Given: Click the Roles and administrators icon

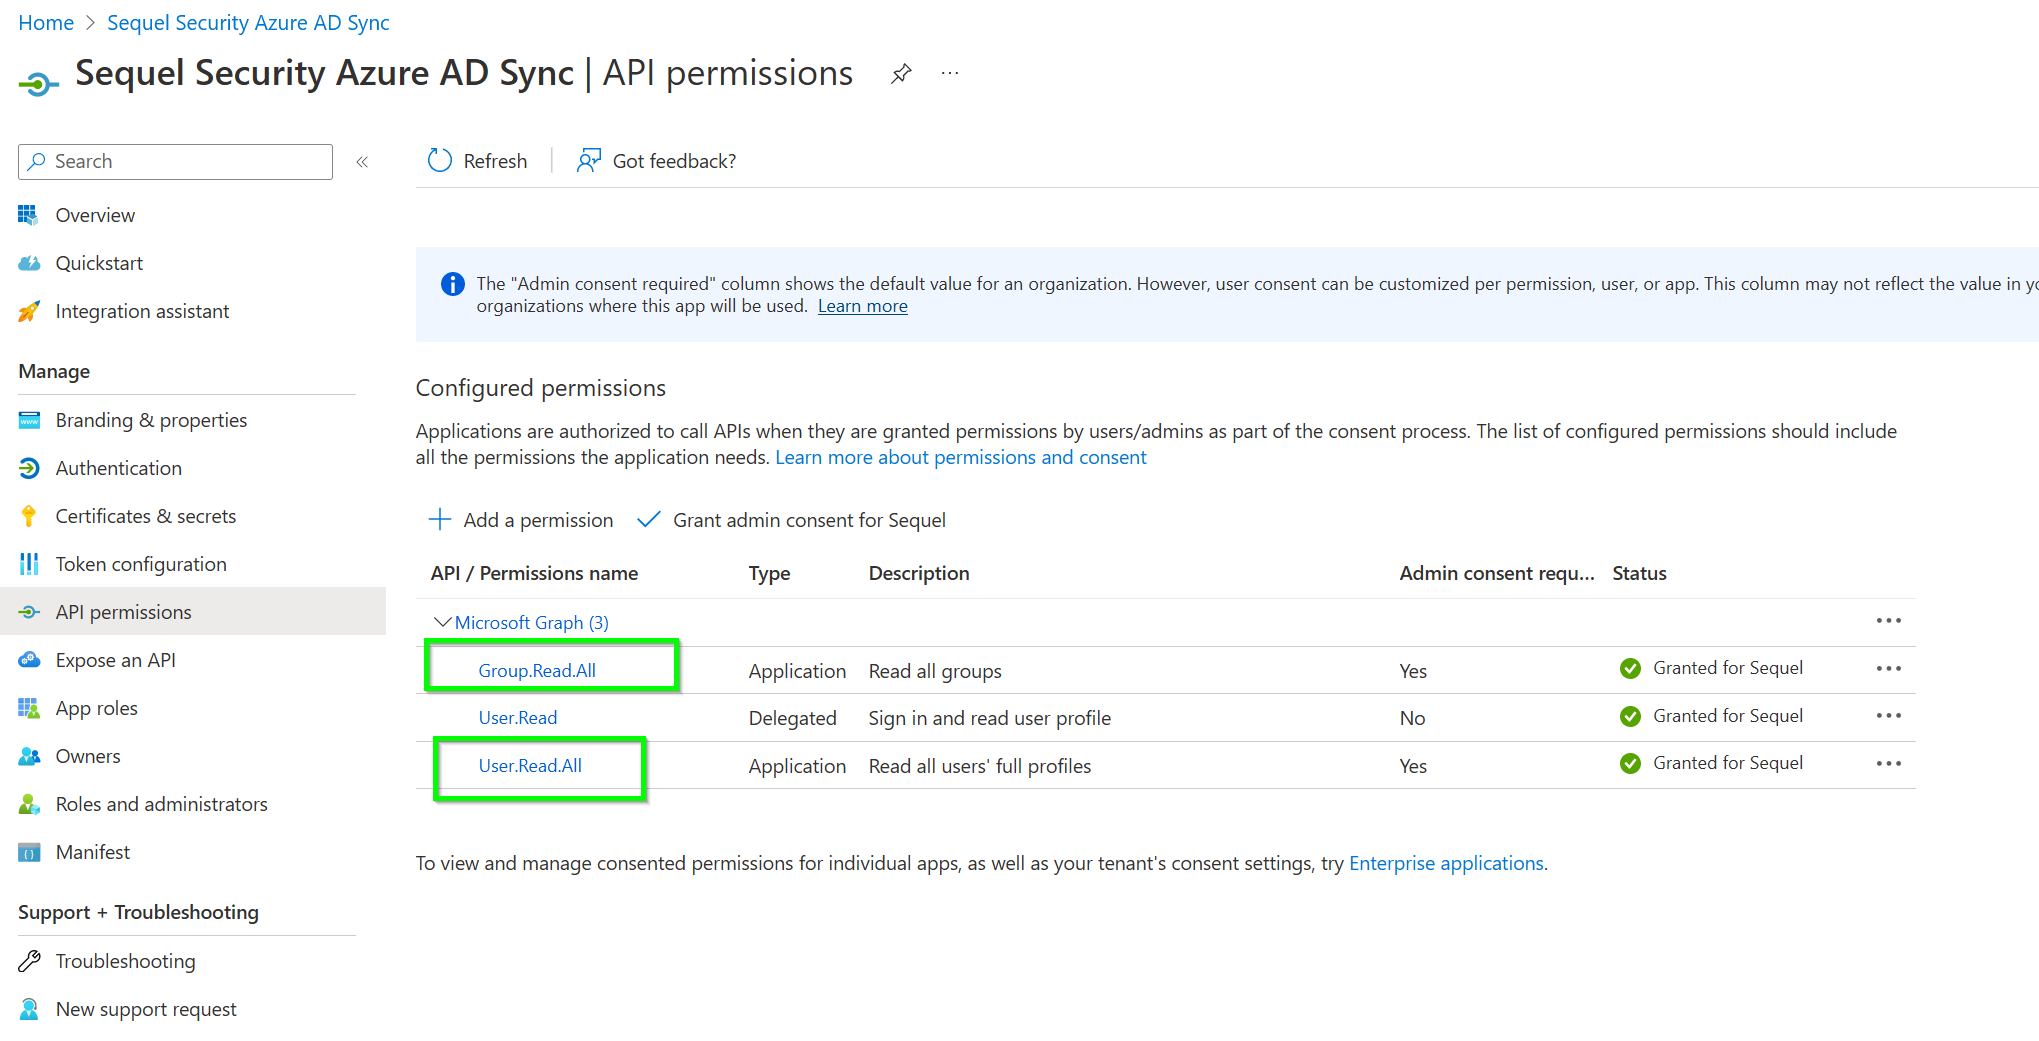Looking at the screenshot, I should [29, 804].
